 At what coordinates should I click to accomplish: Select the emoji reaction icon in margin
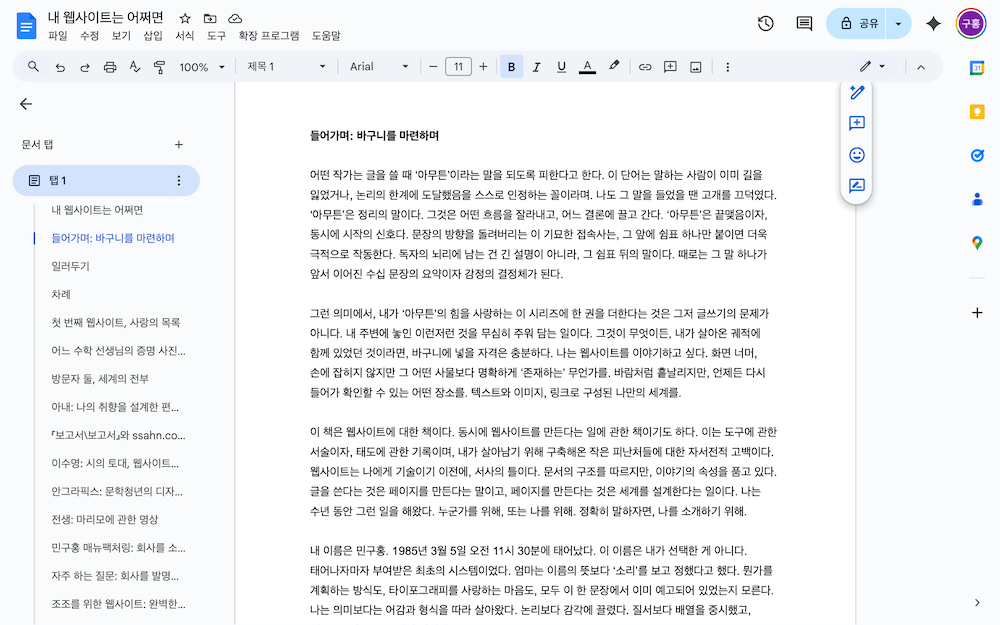pyautogui.click(x=855, y=155)
